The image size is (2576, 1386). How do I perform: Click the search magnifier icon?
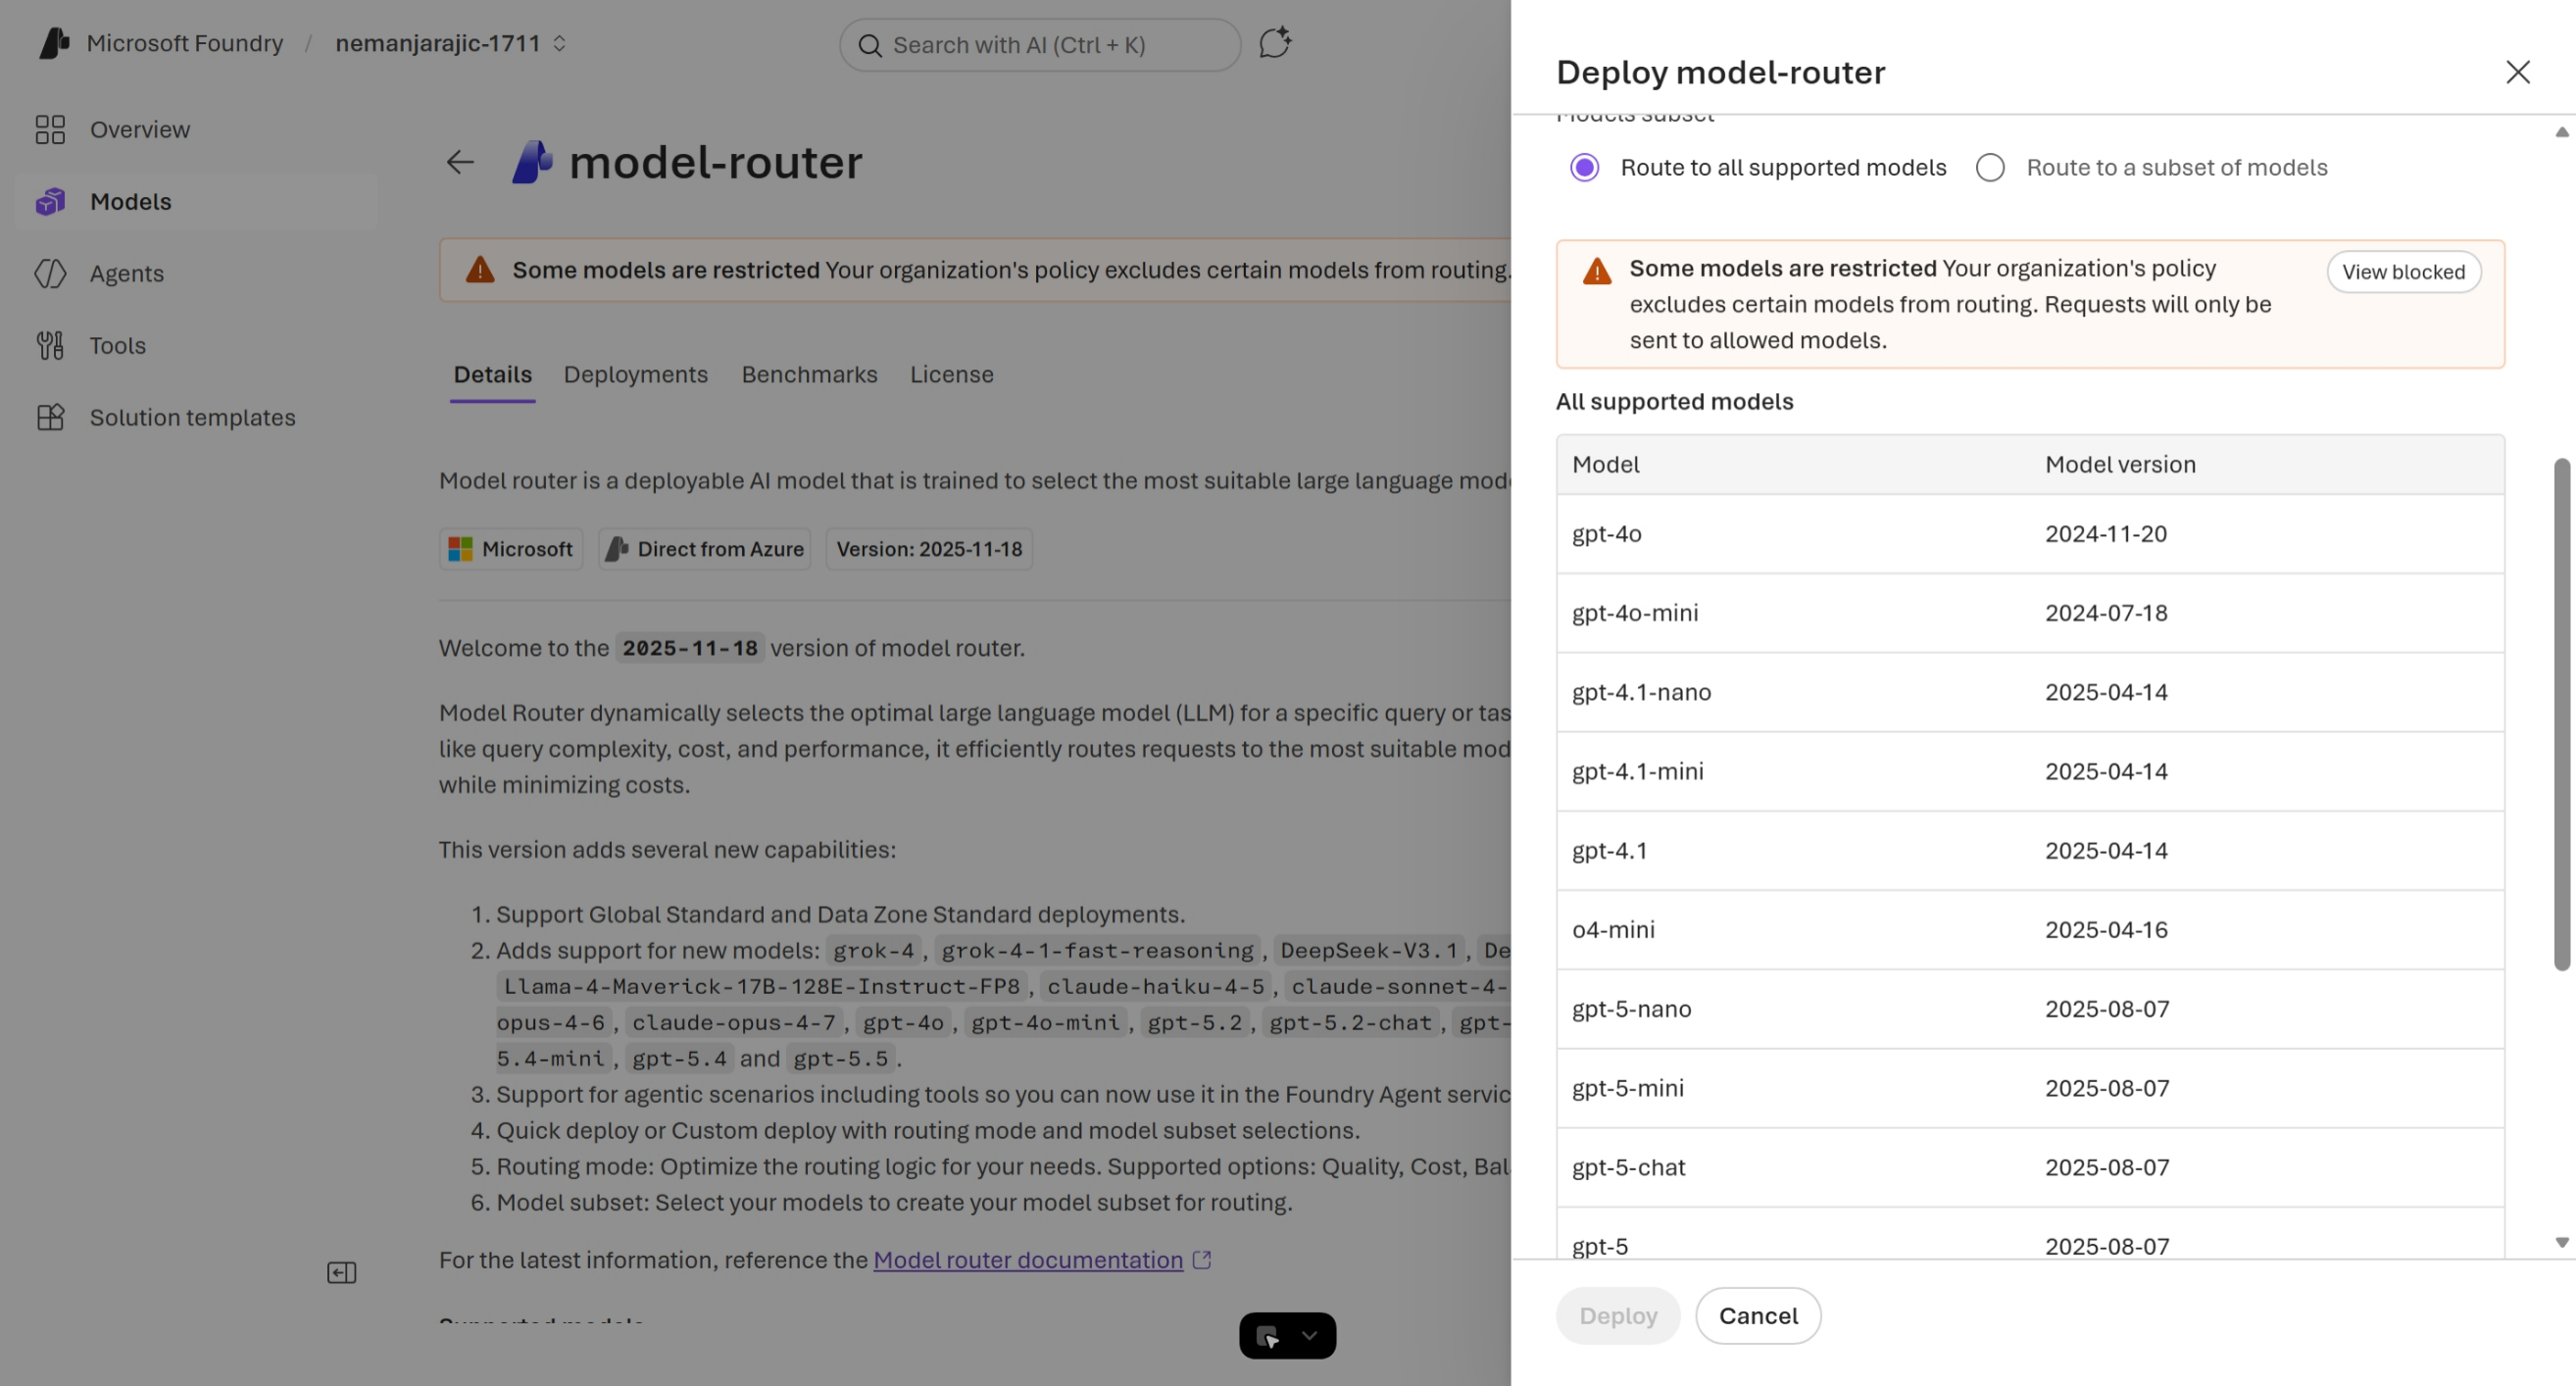coord(870,45)
